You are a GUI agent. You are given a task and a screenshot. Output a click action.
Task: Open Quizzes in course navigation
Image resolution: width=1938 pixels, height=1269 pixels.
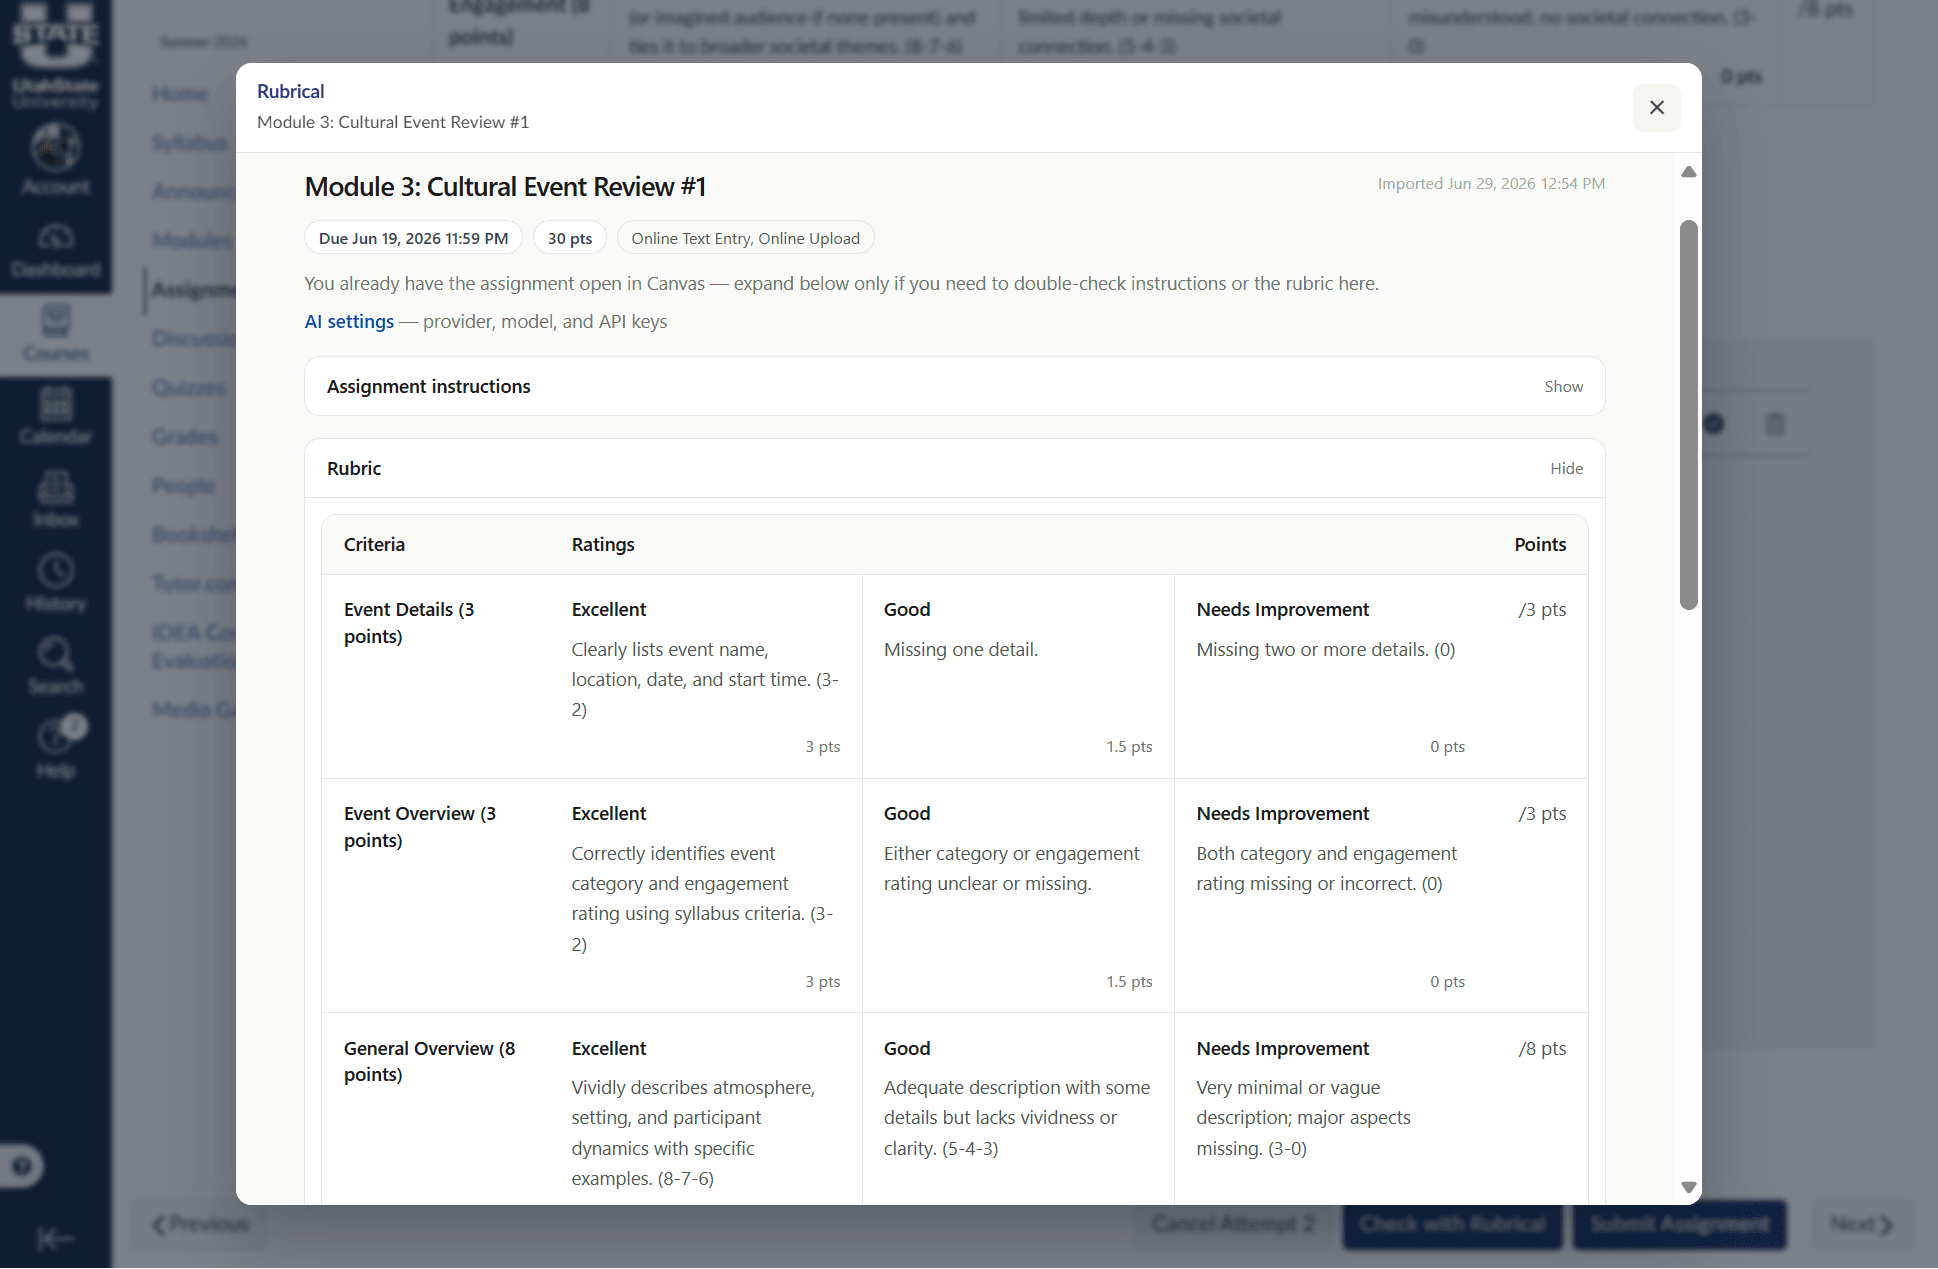pyautogui.click(x=189, y=388)
